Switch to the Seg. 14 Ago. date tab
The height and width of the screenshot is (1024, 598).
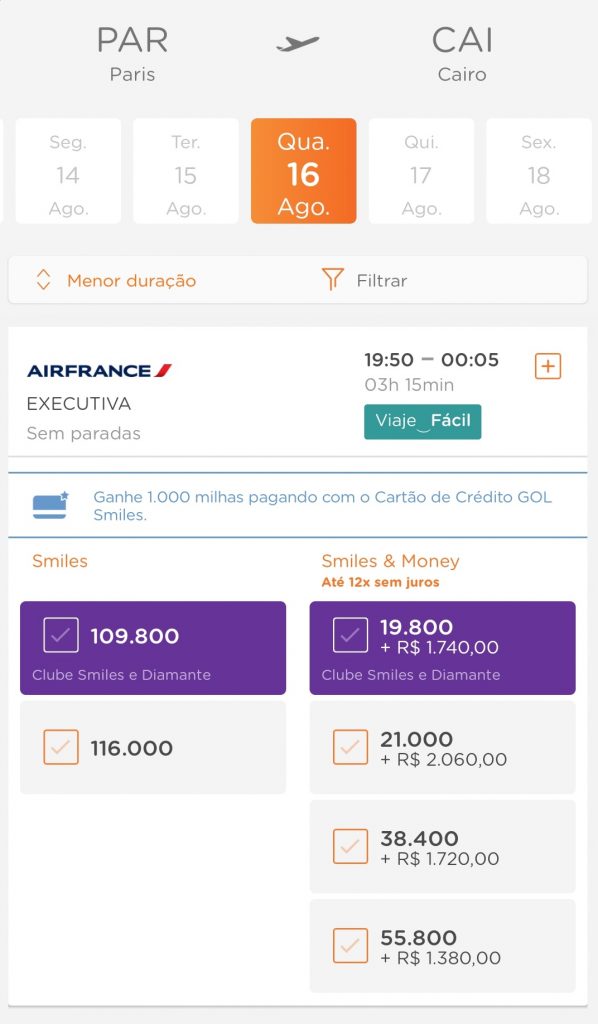tap(67, 170)
